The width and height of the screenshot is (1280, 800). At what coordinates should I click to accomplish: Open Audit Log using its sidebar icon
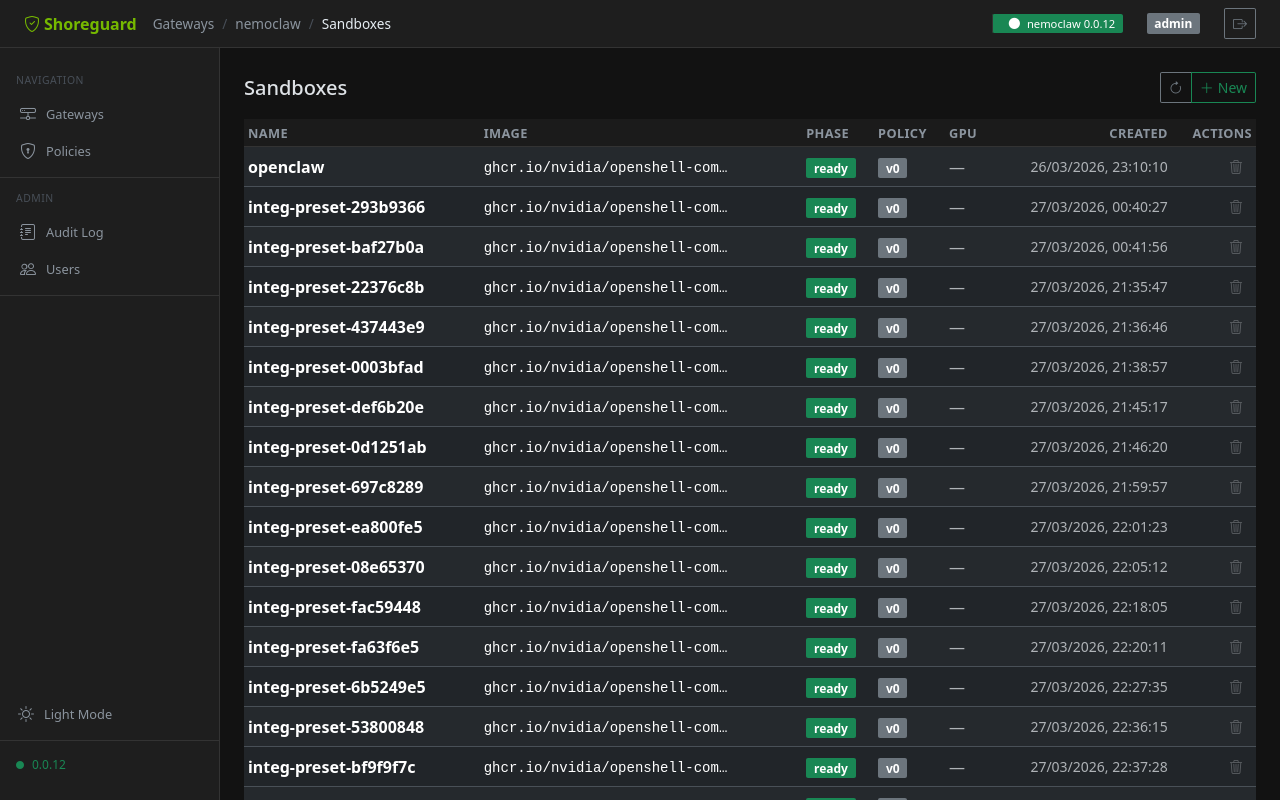click(27, 231)
